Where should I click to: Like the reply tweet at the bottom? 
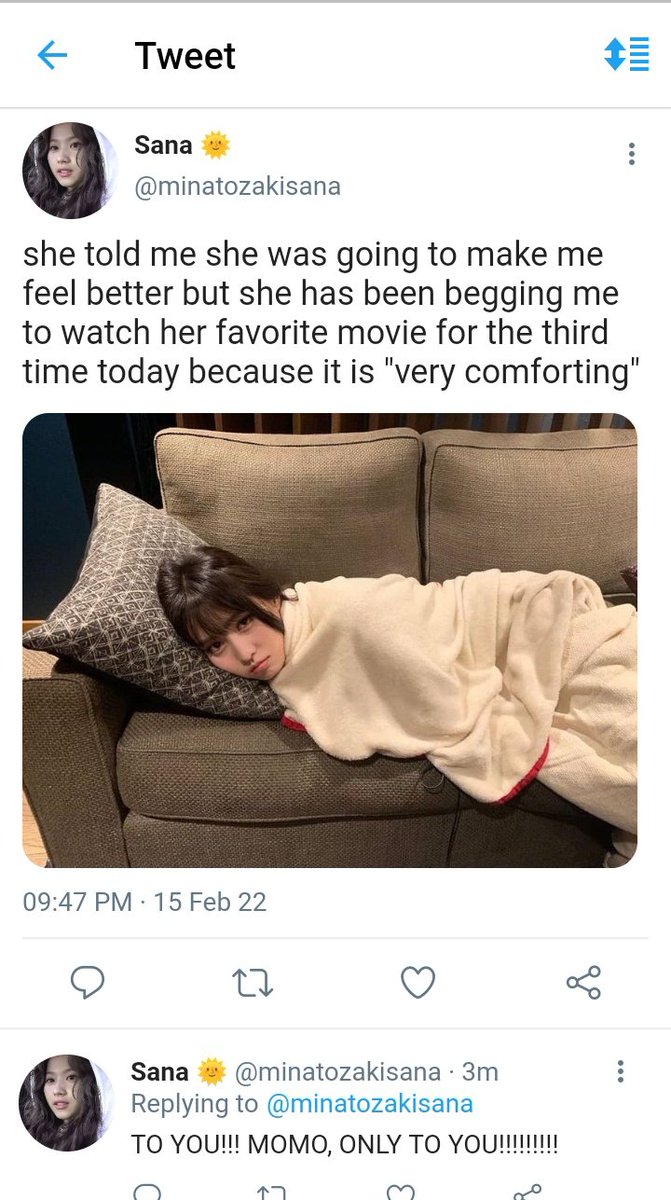[401, 1193]
